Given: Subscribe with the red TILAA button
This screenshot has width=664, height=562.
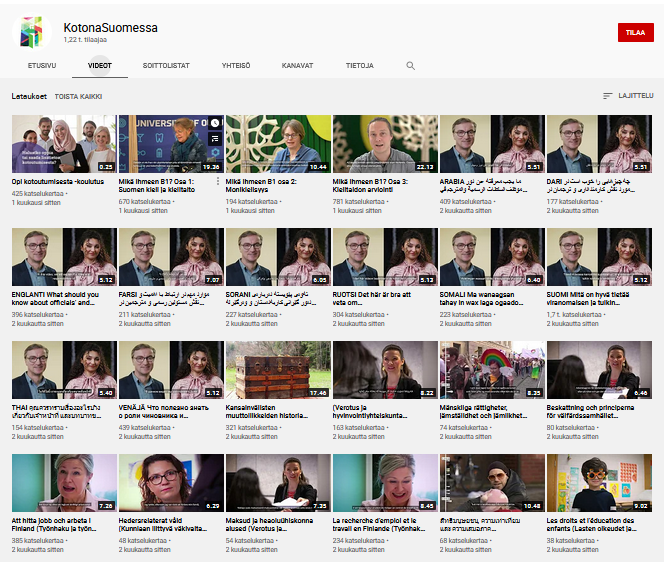Looking at the screenshot, I should [x=634, y=32].
